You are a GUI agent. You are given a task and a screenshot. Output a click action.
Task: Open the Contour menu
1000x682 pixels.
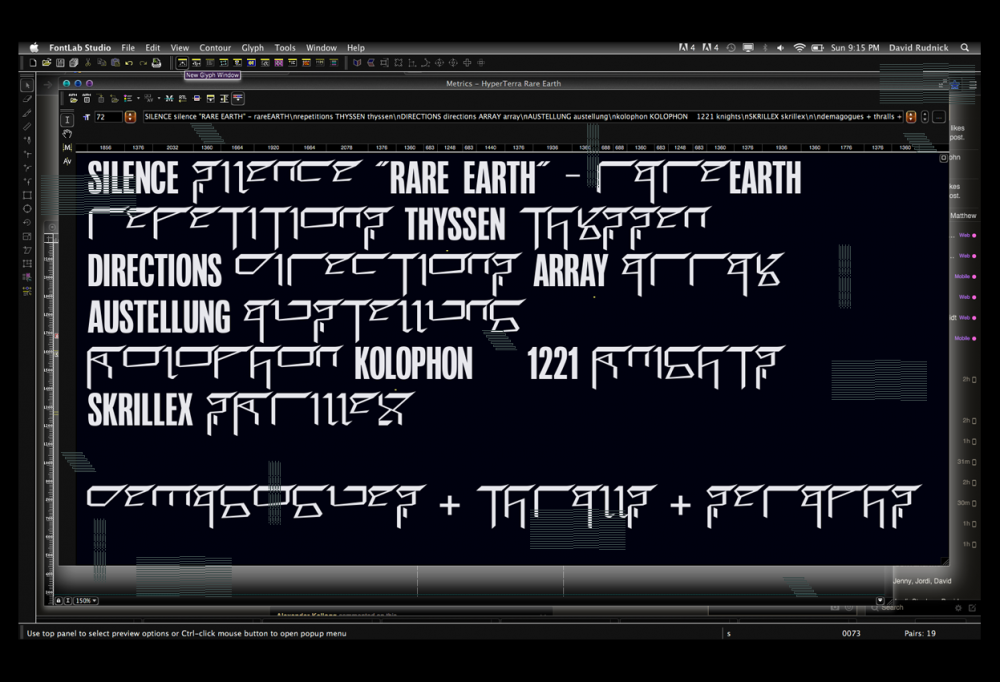(x=215, y=48)
